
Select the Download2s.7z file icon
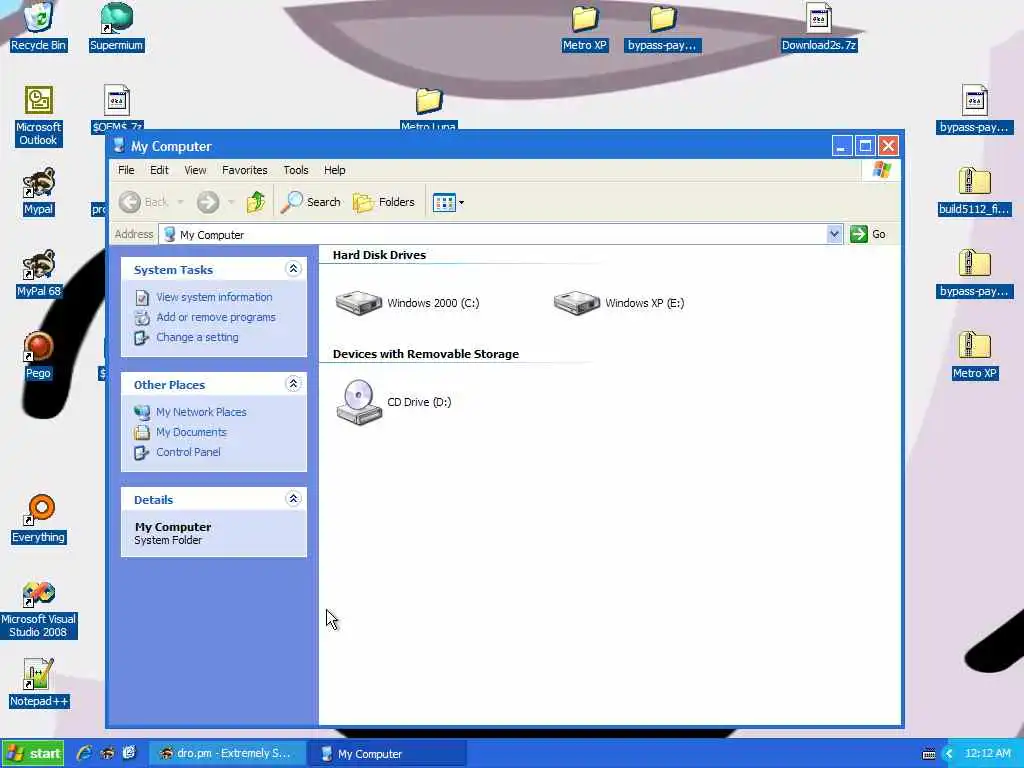(819, 27)
